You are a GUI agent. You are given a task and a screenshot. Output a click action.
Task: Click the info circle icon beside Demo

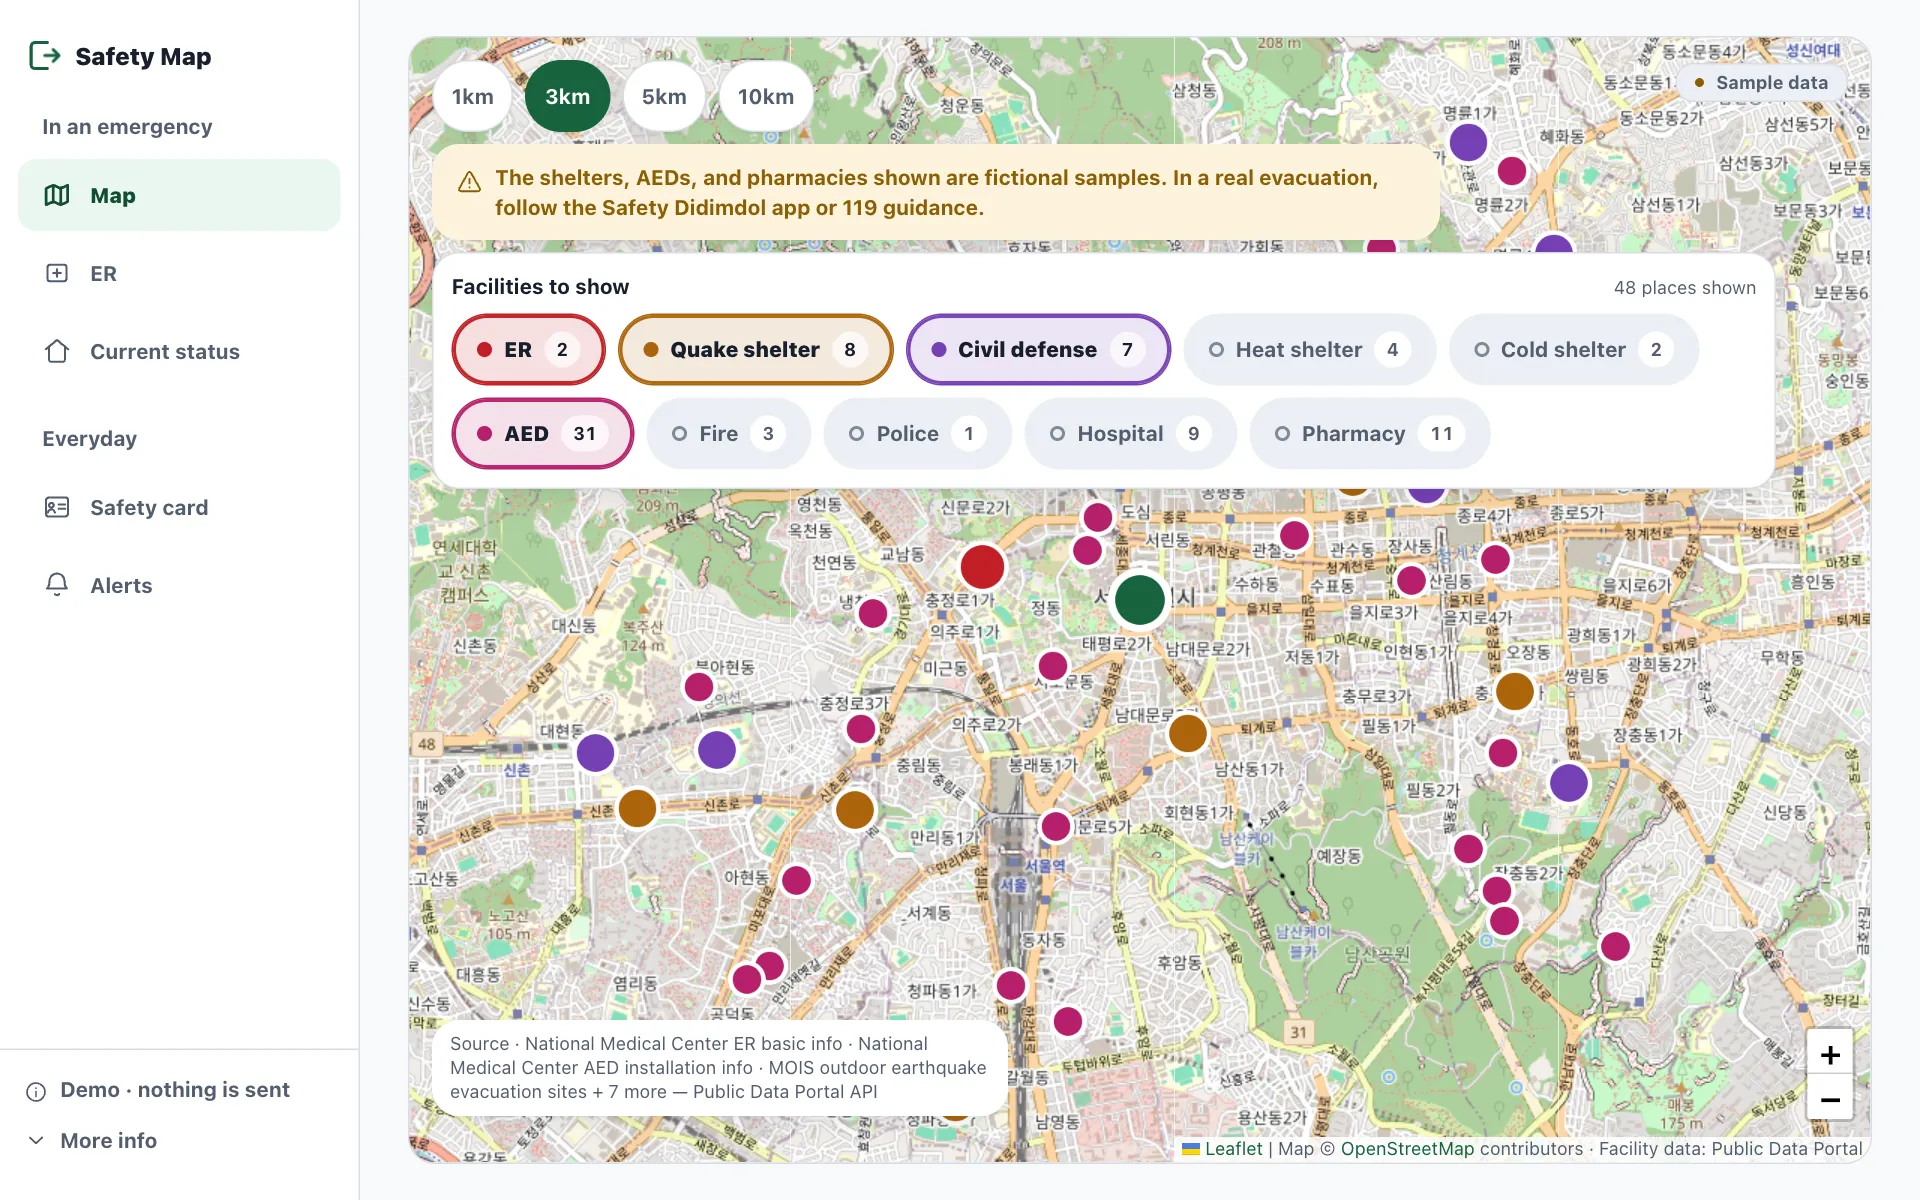(36, 1091)
